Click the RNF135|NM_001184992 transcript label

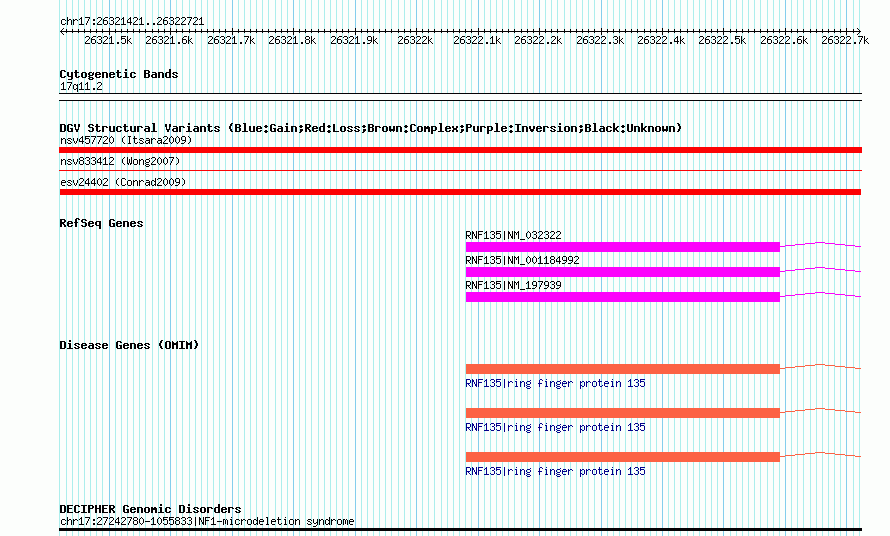(x=522, y=260)
